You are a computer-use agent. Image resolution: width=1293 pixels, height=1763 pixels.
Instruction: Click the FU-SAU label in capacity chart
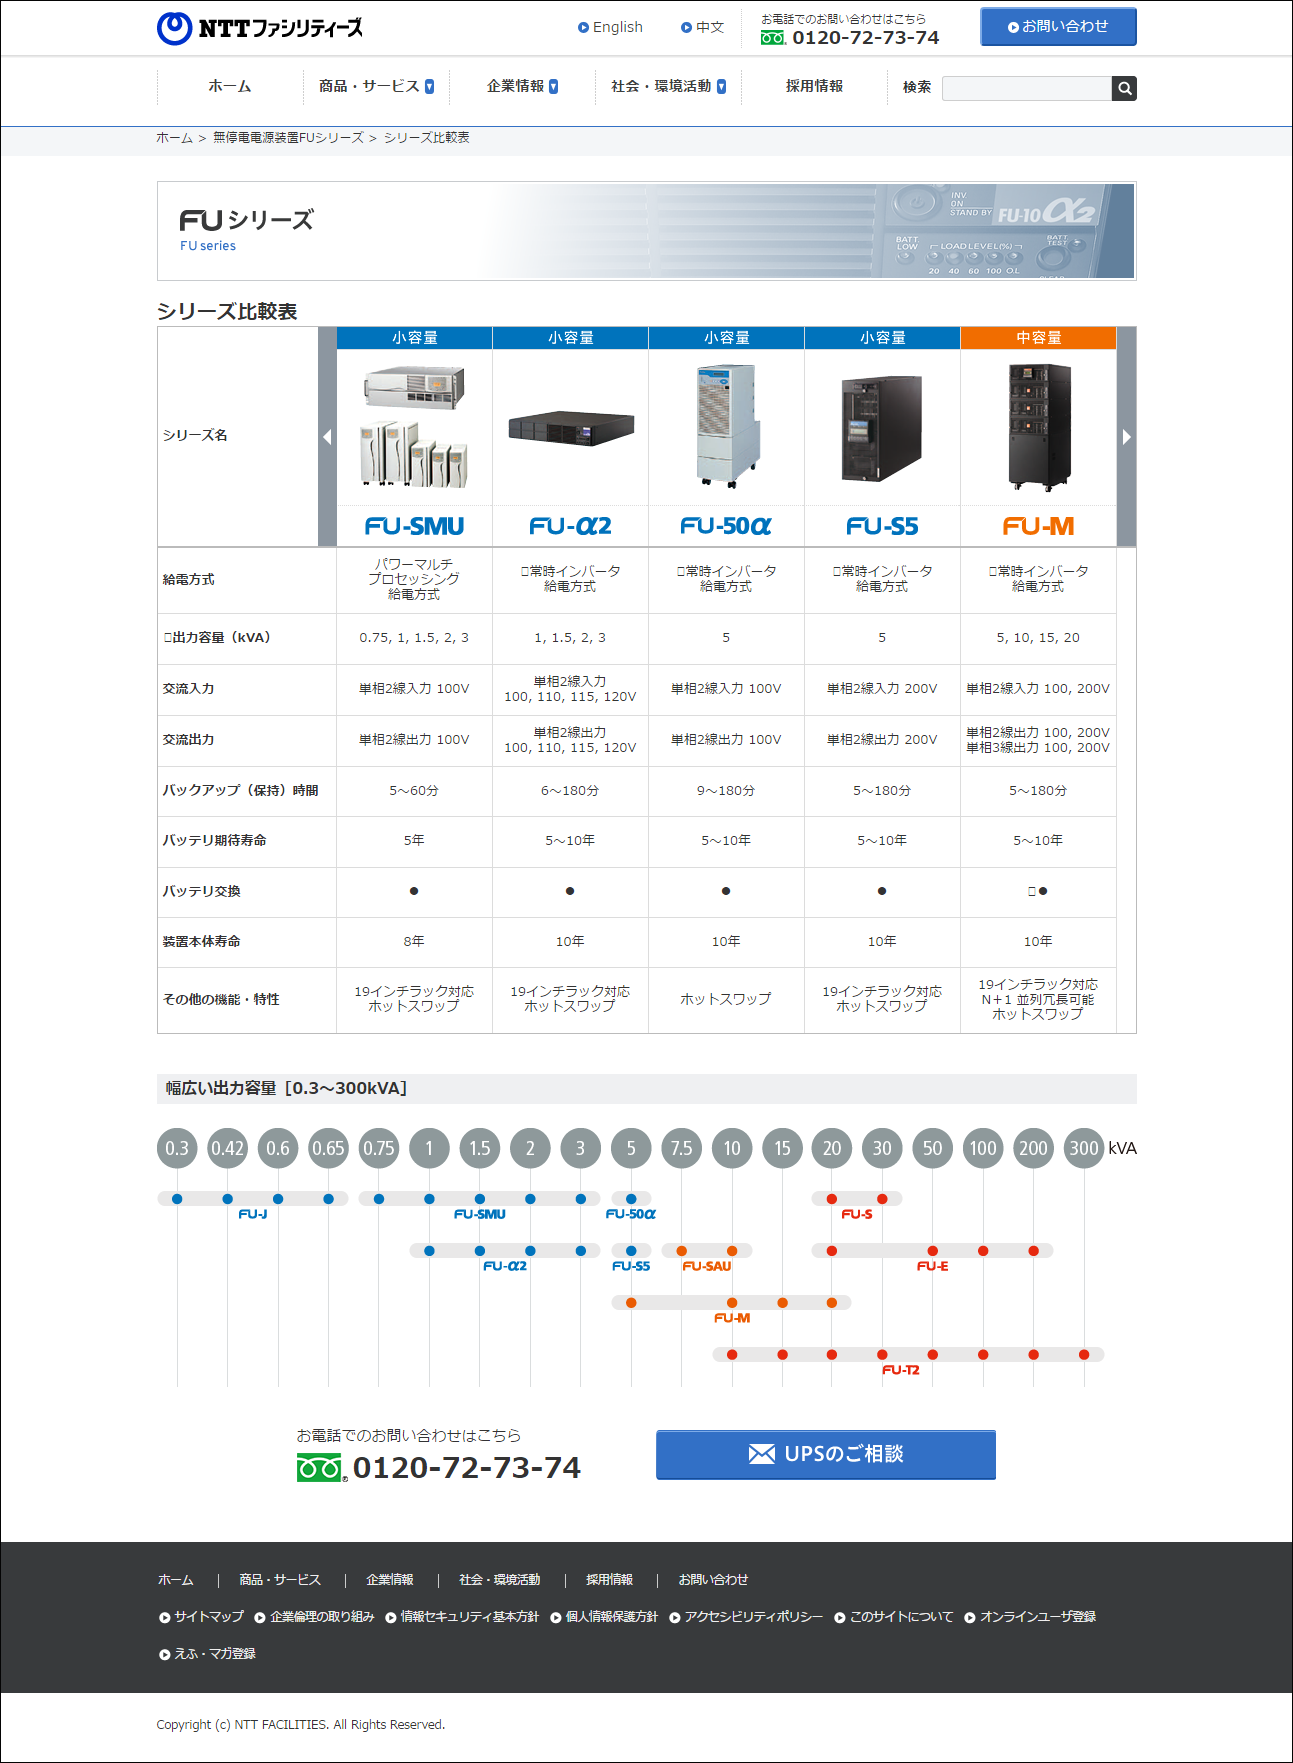point(707,1266)
